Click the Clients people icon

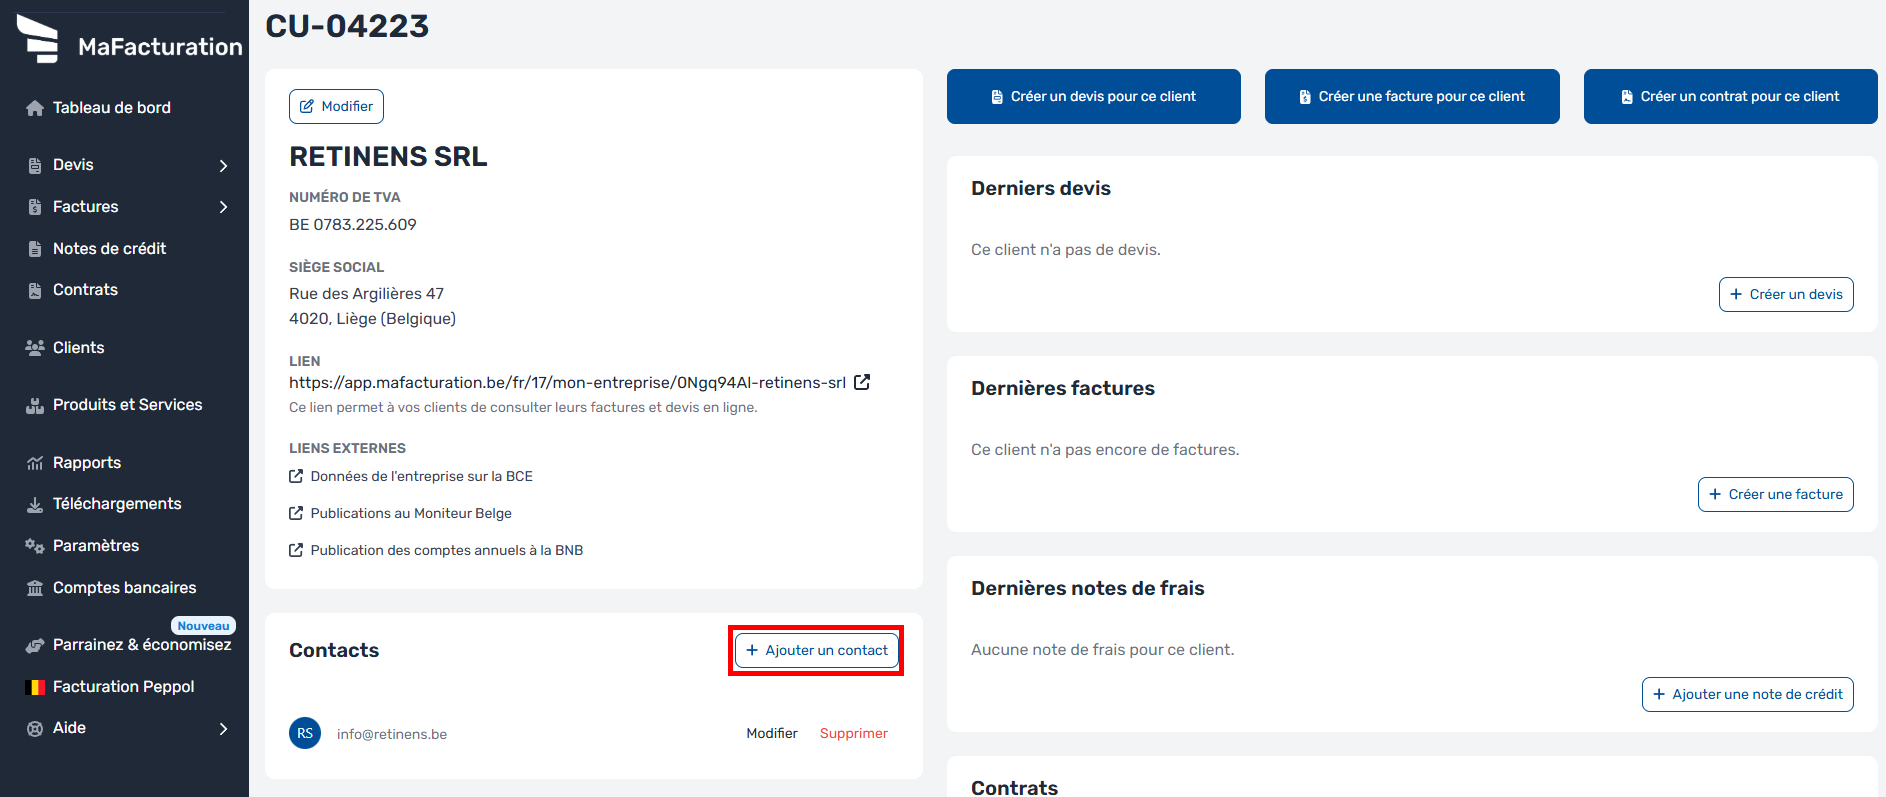coord(35,348)
